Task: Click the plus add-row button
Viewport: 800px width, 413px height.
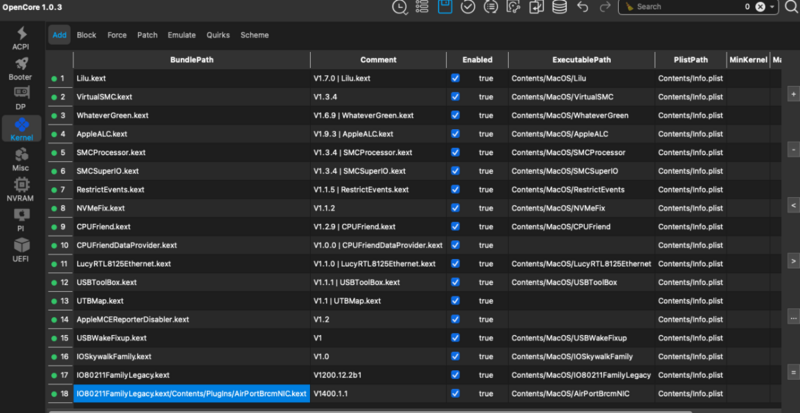Action: coord(793,94)
